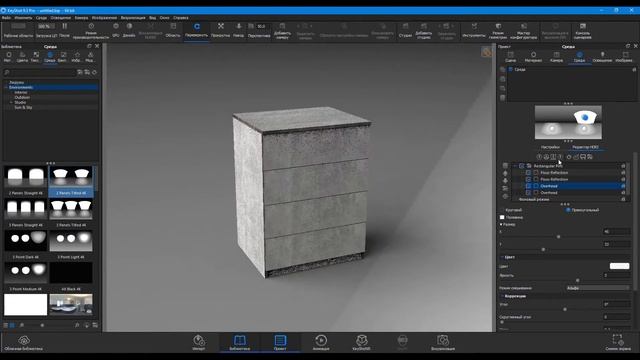Toggle Performance Mode in the ribbon
The height and width of the screenshot is (360, 640).
pyautogui.click(x=91, y=30)
